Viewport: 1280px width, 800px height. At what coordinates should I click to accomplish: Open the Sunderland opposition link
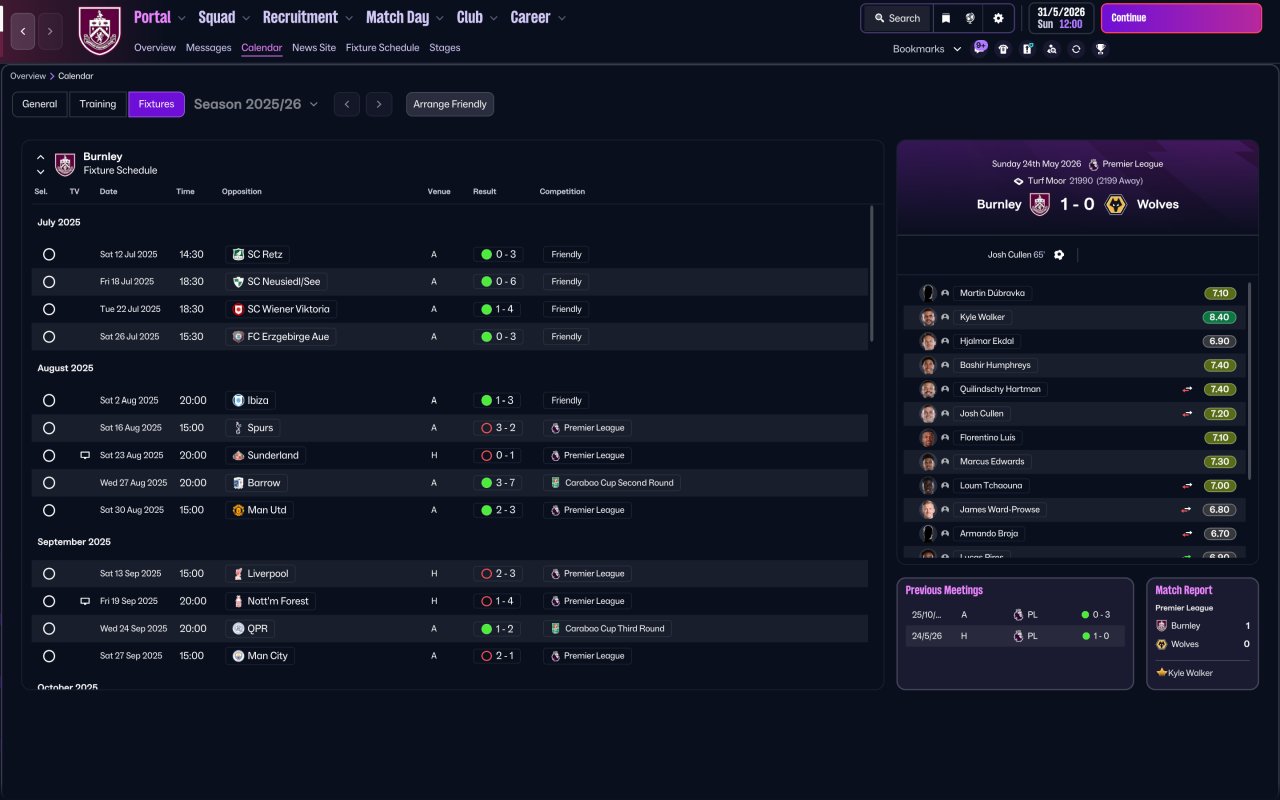click(x=264, y=455)
